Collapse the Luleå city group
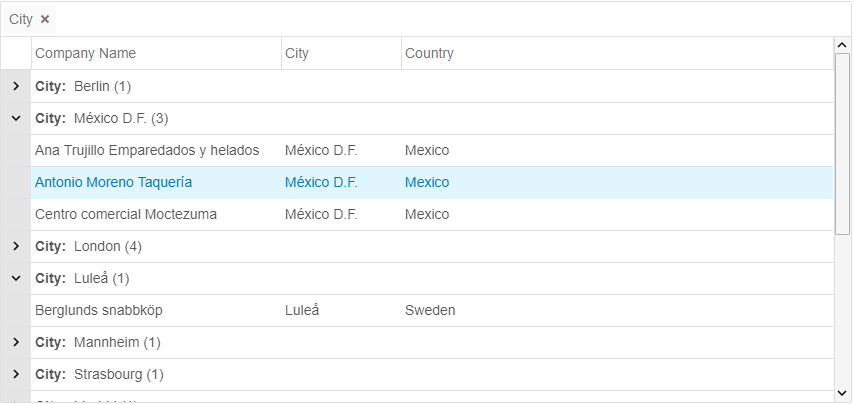Image resolution: width=854 pixels, height=404 pixels. tap(16, 278)
